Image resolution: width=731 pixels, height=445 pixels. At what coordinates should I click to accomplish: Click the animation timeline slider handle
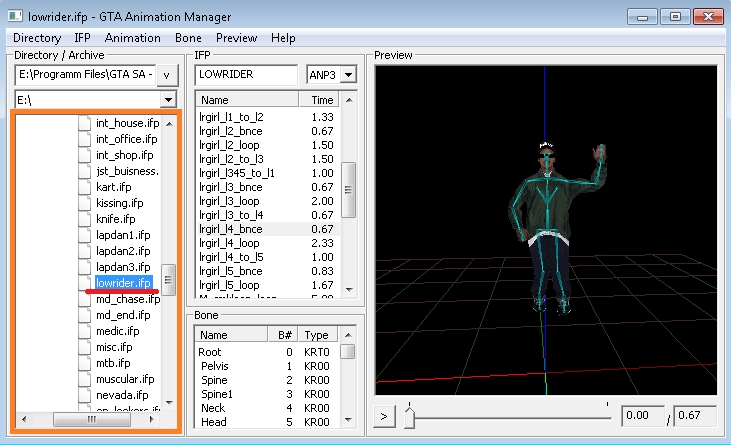tap(408, 416)
